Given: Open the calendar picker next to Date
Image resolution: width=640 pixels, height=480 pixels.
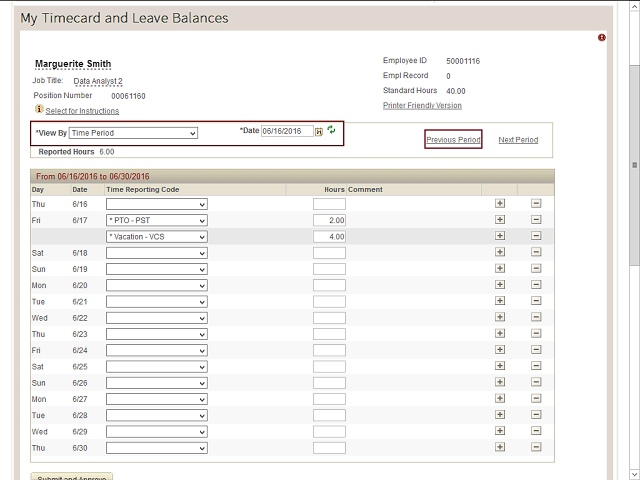Looking at the screenshot, I should click(319, 131).
